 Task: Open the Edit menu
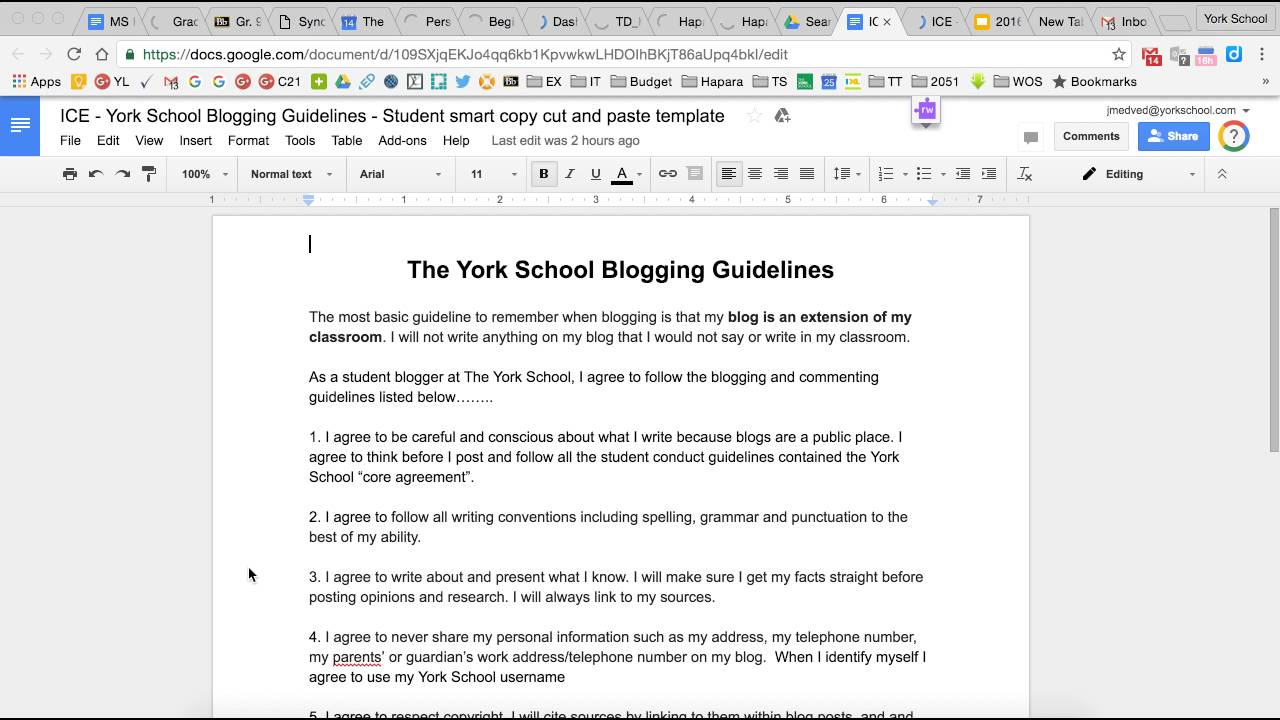pos(108,141)
